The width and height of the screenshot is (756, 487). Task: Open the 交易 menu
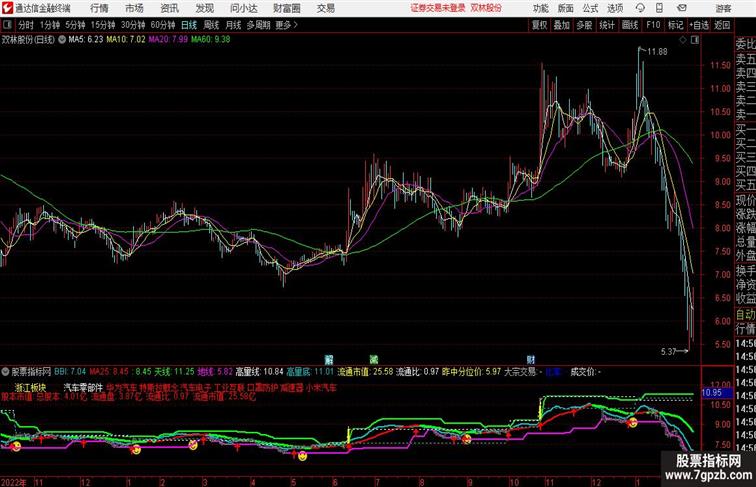[x=325, y=8]
